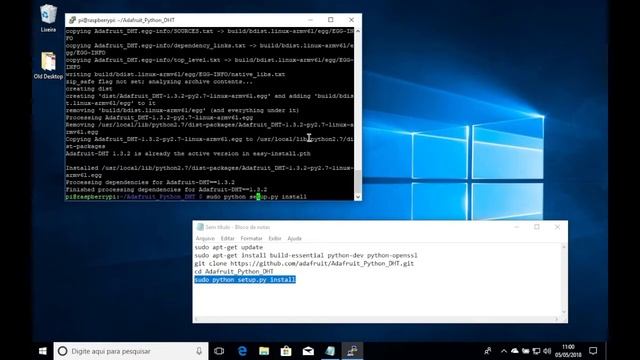This screenshot has height=360, width=640.
Task: Click the up arrow of the PuTTY scrollbar
Action: pos(358,31)
